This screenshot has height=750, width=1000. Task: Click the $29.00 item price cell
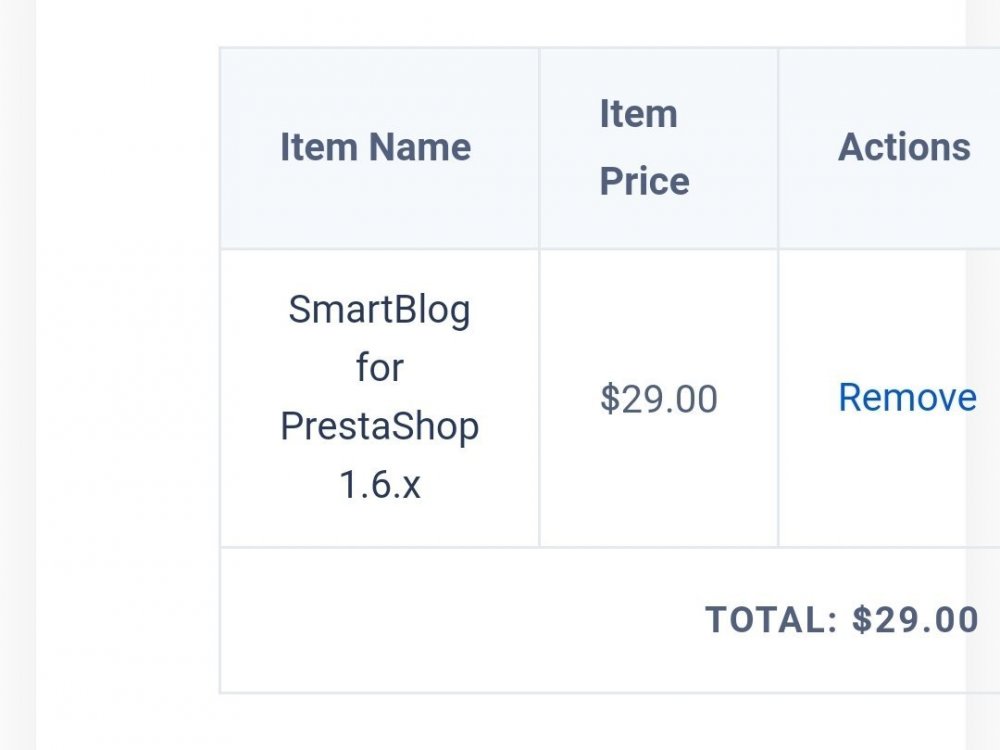(x=658, y=399)
